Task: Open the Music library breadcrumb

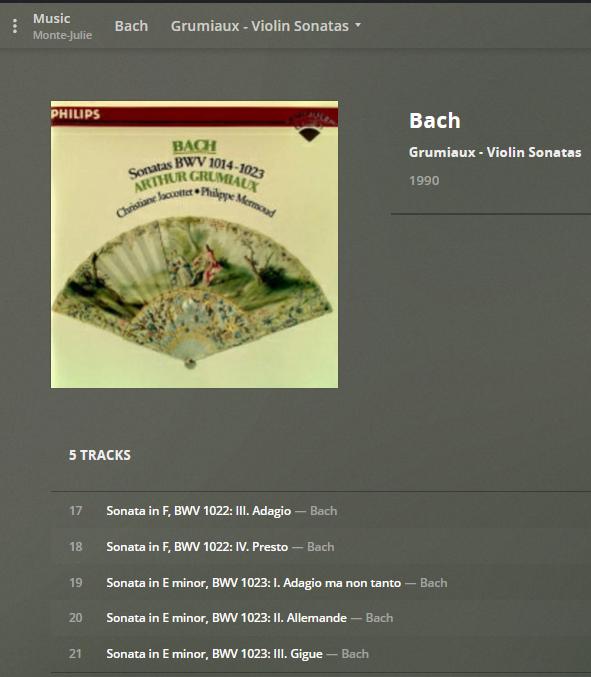Action: pos(51,19)
